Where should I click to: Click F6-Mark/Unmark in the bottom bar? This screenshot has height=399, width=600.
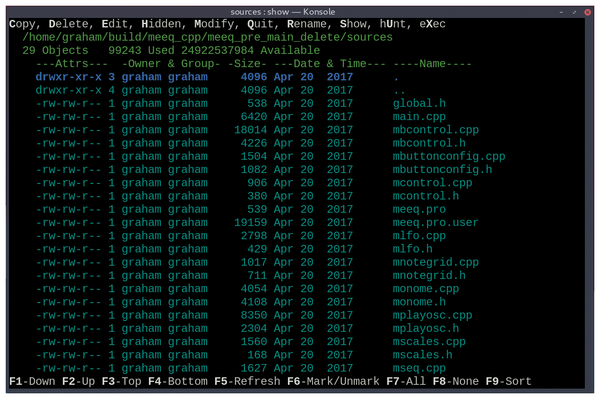pyautogui.click(x=333, y=381)
